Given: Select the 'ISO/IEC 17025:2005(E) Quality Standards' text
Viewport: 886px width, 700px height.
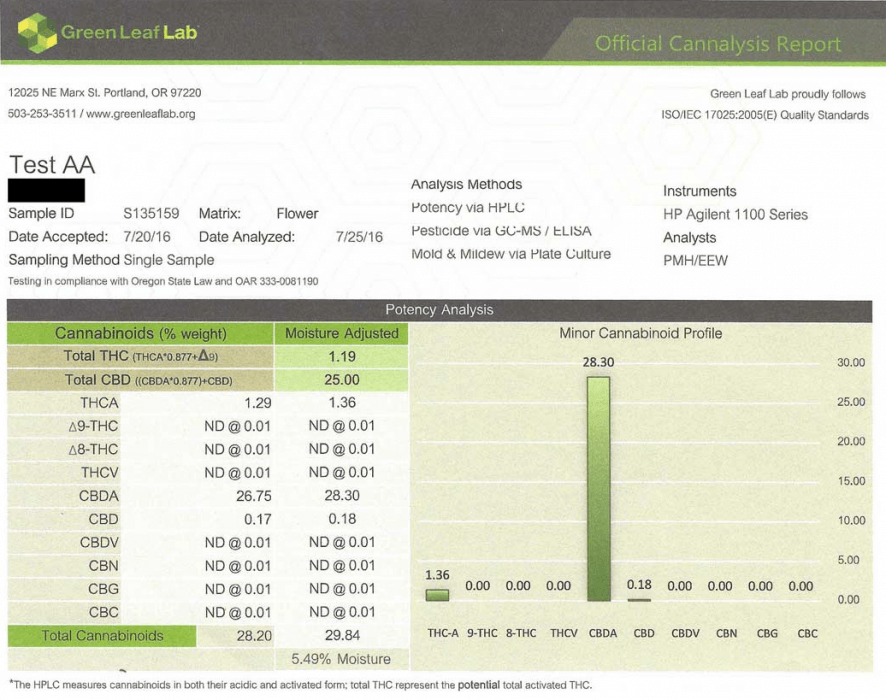Looking at the screenshot, I should [x=765, y=115].
